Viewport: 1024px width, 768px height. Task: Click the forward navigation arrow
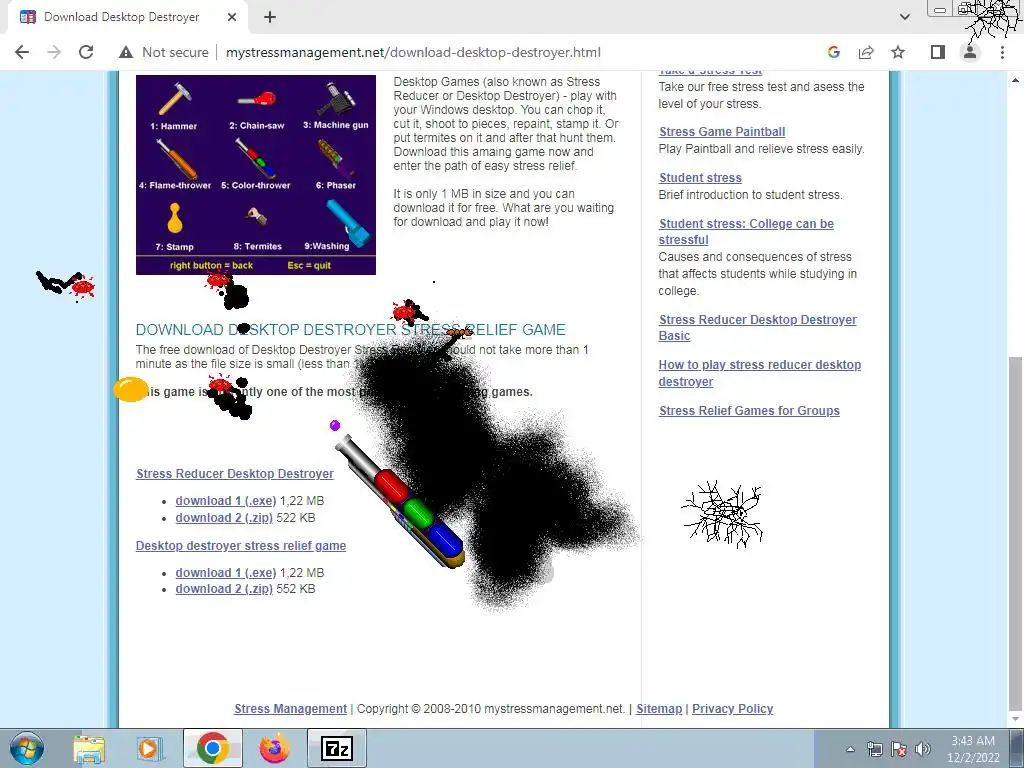coord(54,52)
